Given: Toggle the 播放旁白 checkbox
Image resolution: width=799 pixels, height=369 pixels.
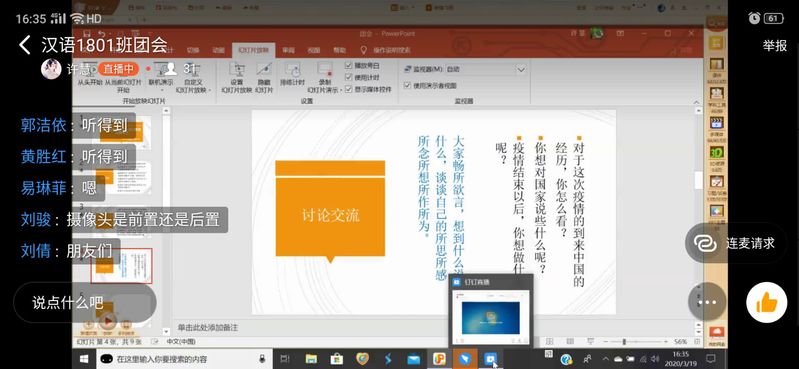Looking at the screenshot, I should 349,65.
